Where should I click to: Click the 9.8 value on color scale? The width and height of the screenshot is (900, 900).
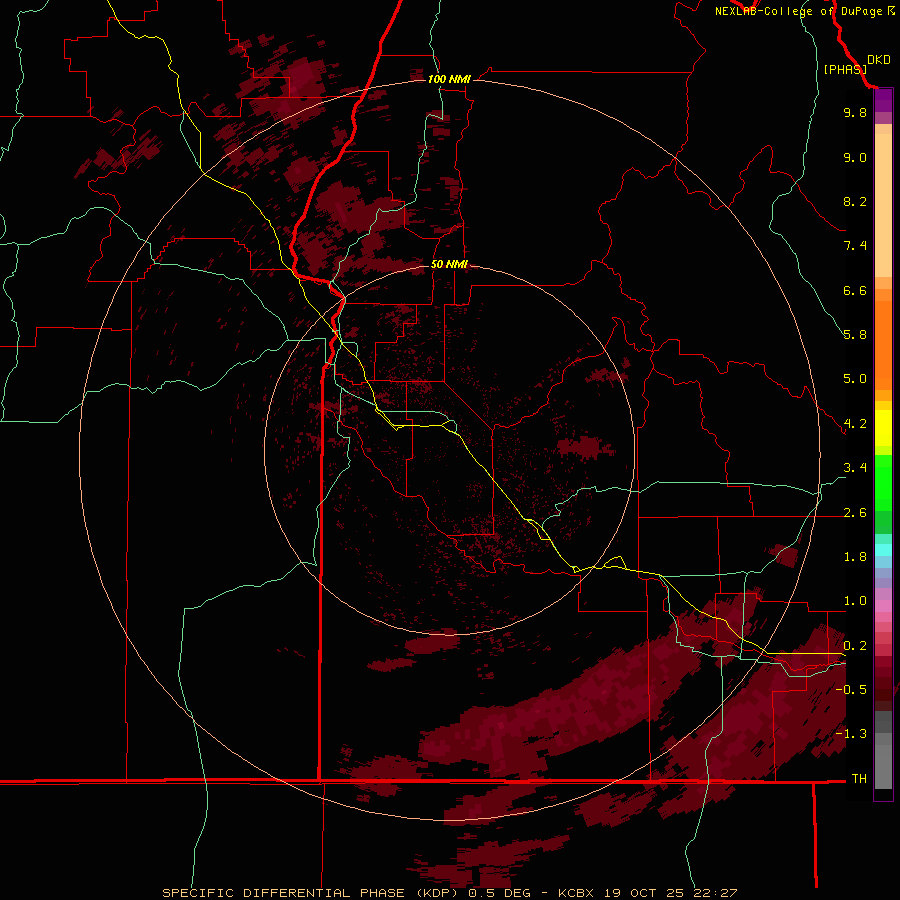point(855,112)
